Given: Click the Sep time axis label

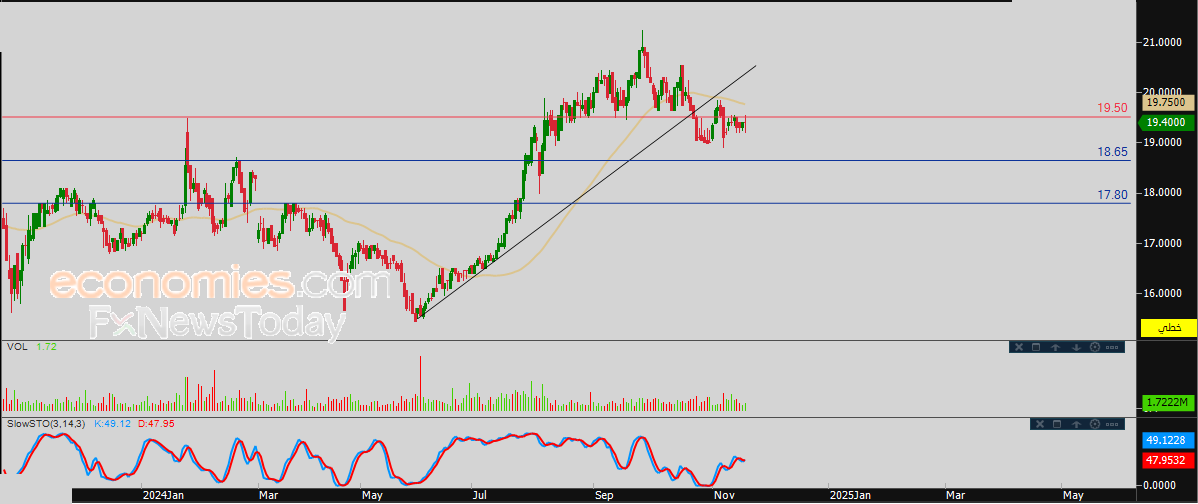Looking at the screenshot, I should 604,496.
